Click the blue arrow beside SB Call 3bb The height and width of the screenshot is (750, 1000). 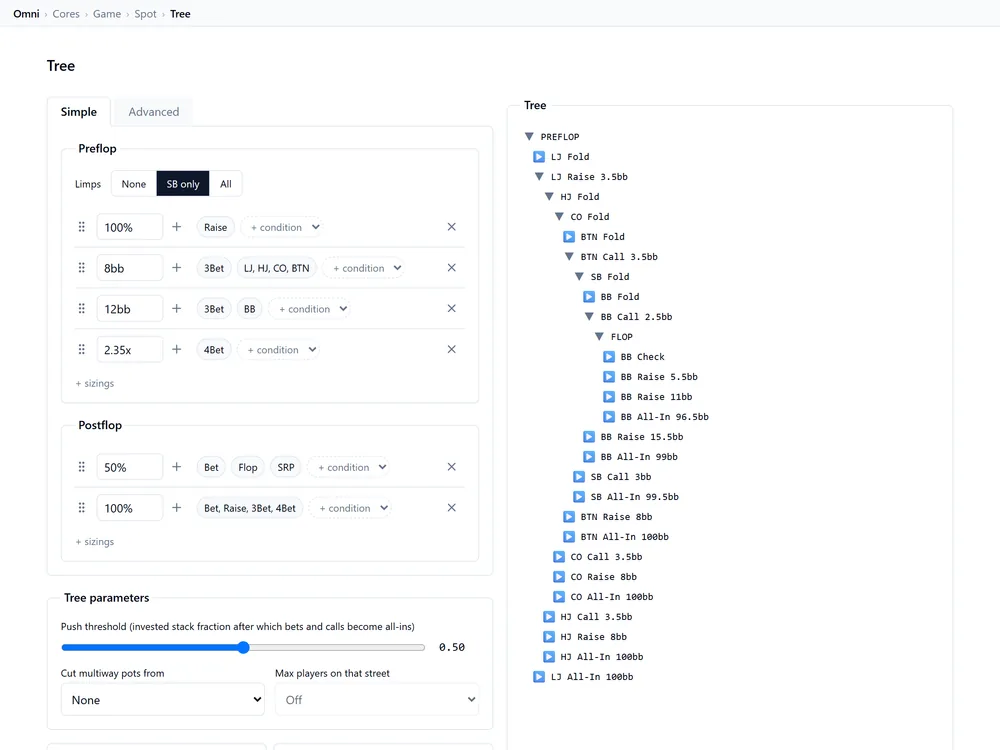tap(579, 476)
